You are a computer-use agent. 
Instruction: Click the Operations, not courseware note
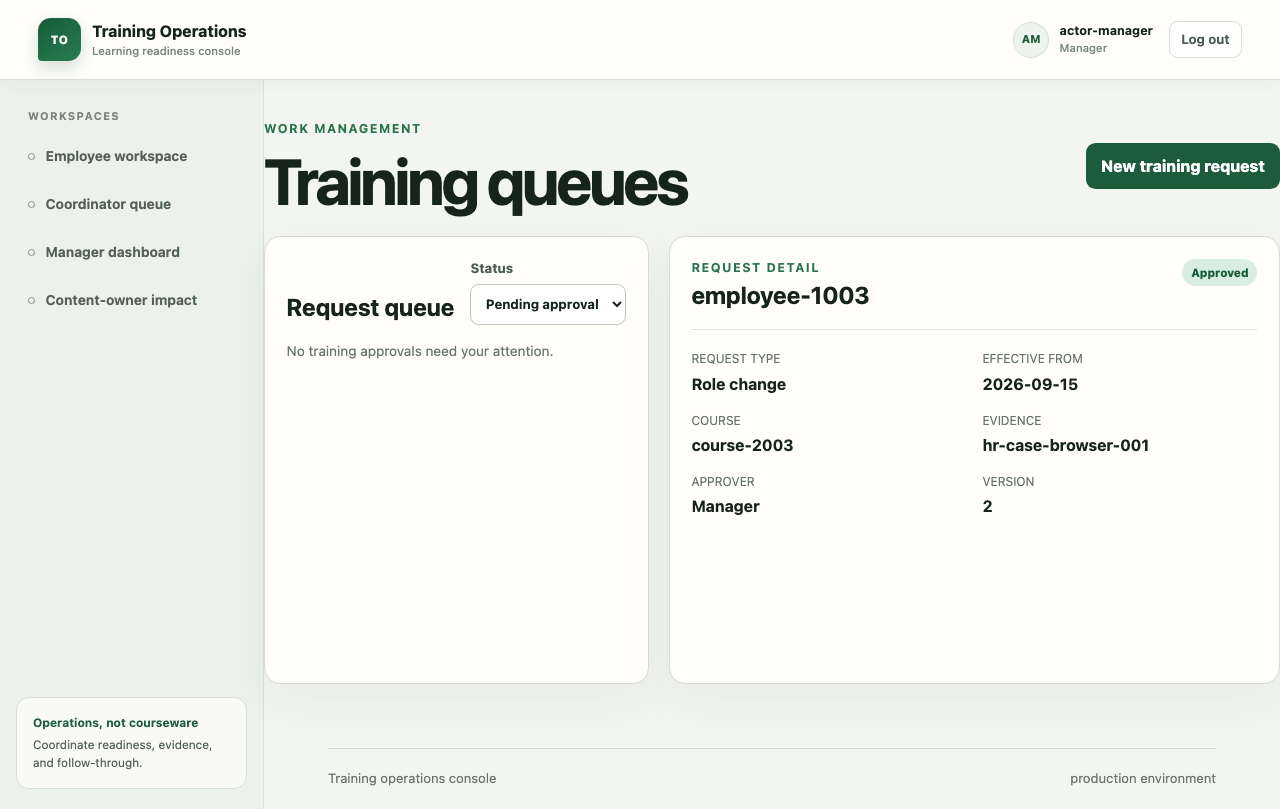click(x=131, y=743)
